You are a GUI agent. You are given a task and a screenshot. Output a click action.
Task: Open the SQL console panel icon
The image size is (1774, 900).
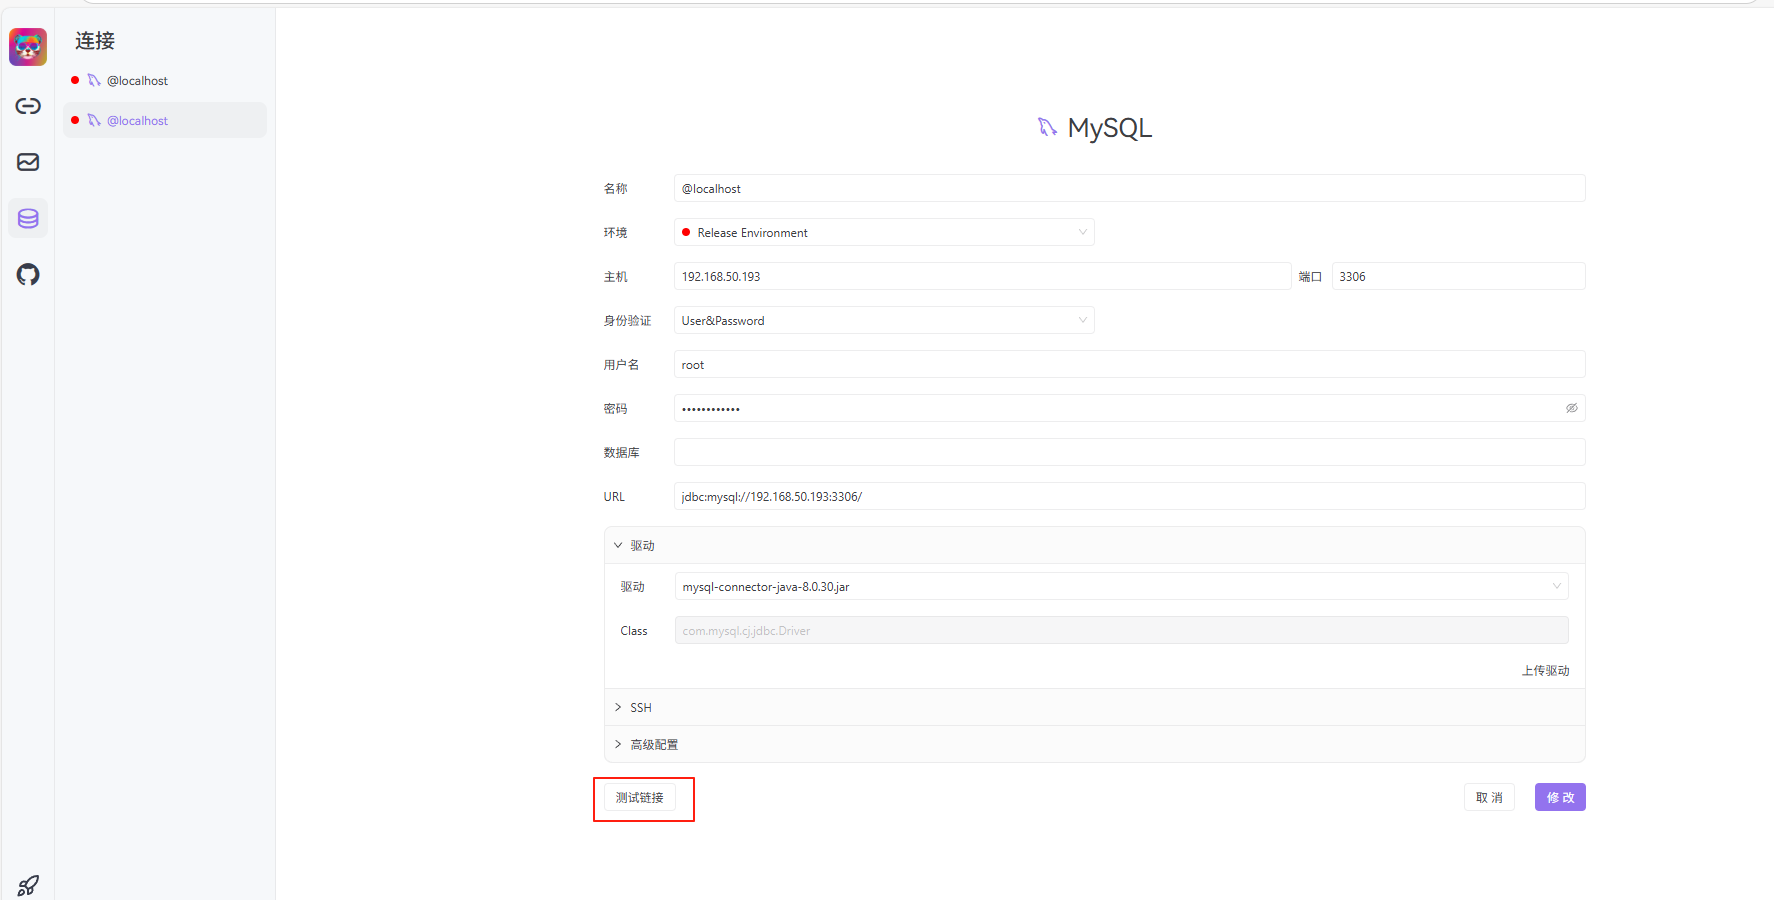27,161
